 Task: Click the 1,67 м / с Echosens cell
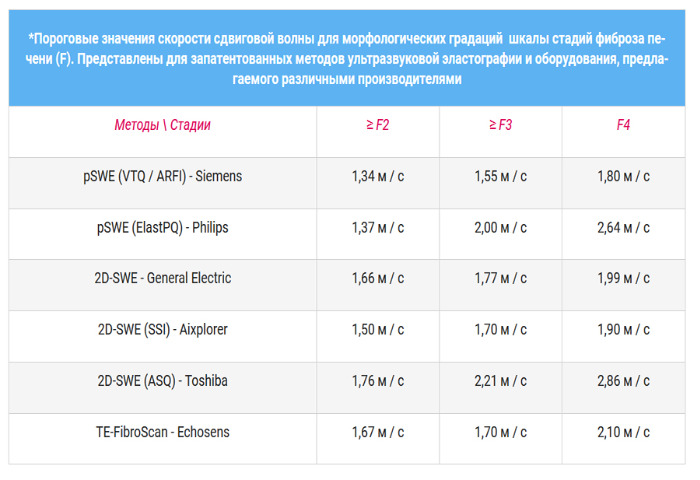tap(377, 431)
